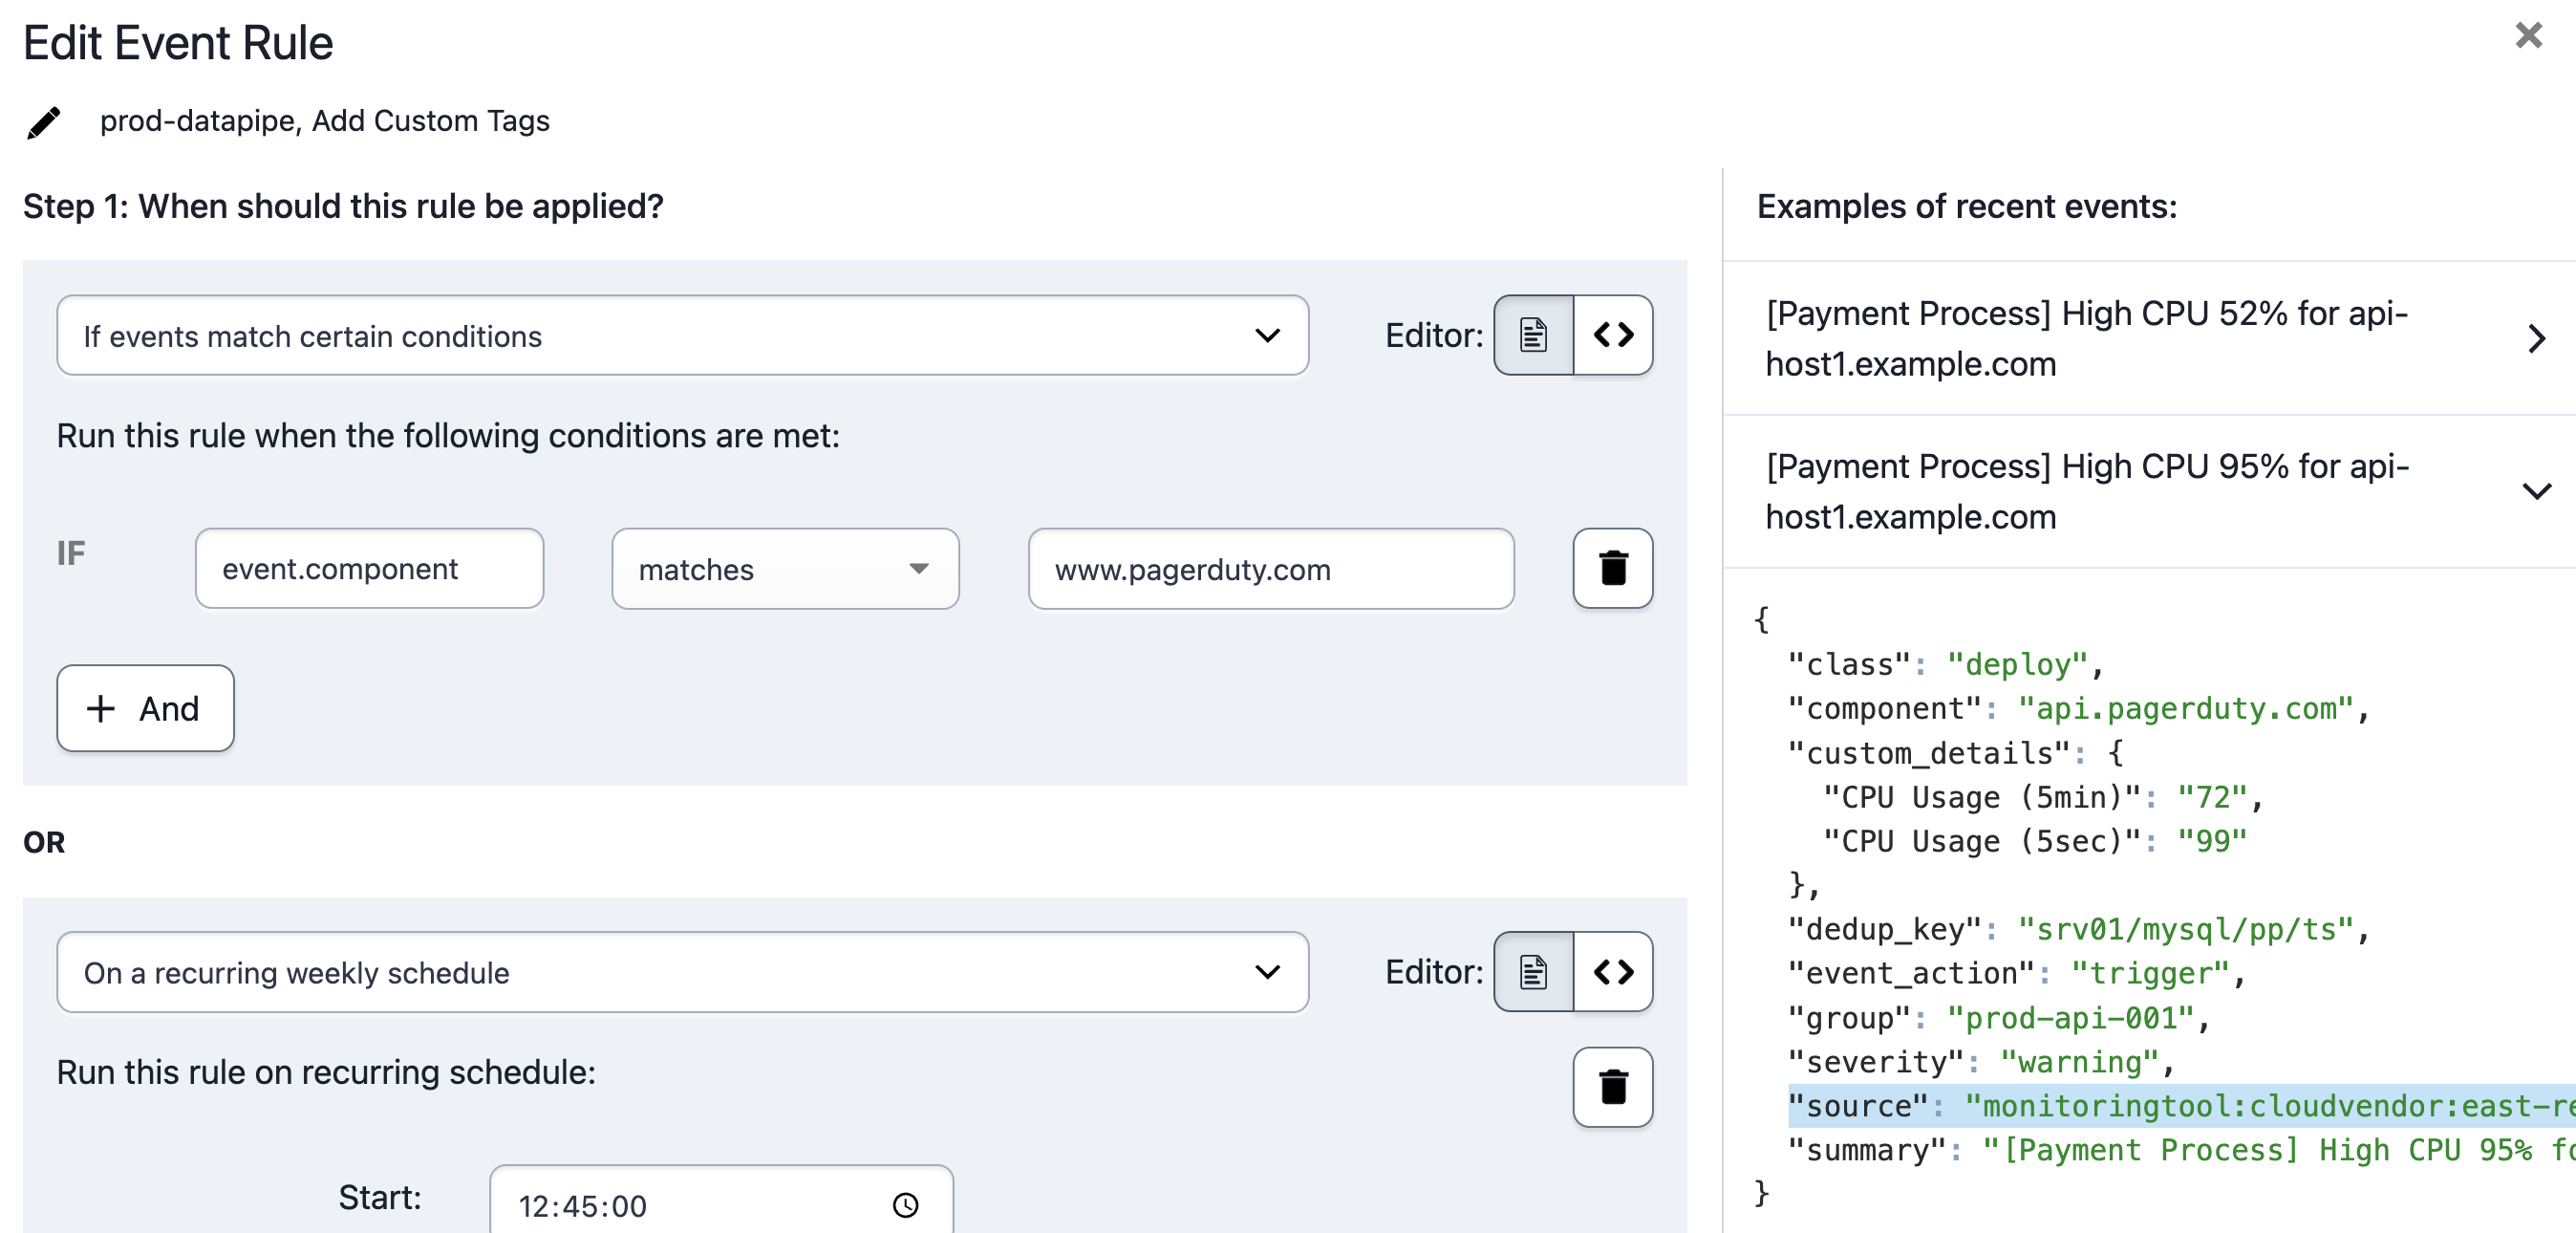Click the www.pagerduty.com value field

point(1271,569)
